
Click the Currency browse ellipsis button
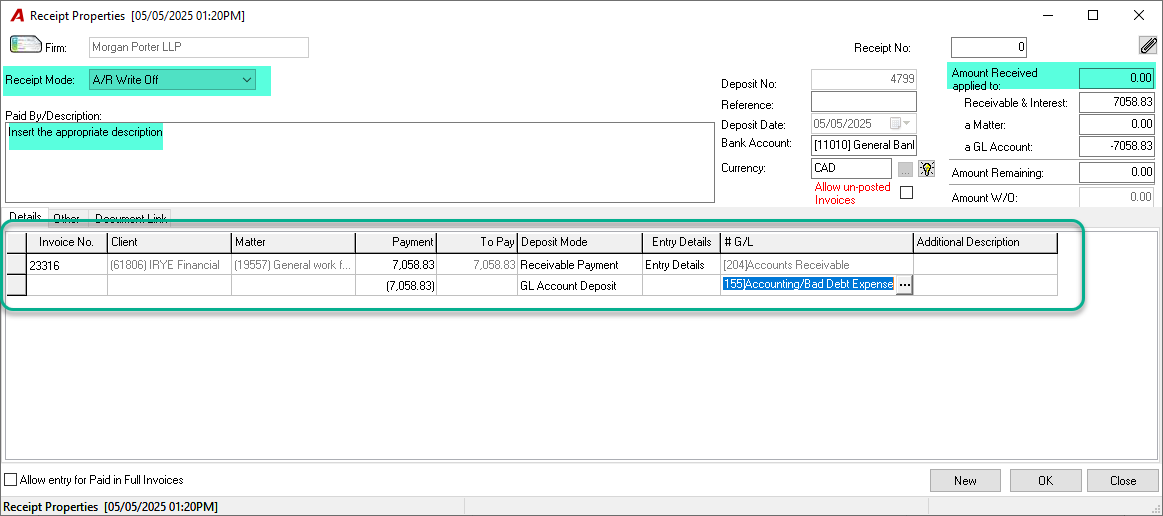coord(906,169)
